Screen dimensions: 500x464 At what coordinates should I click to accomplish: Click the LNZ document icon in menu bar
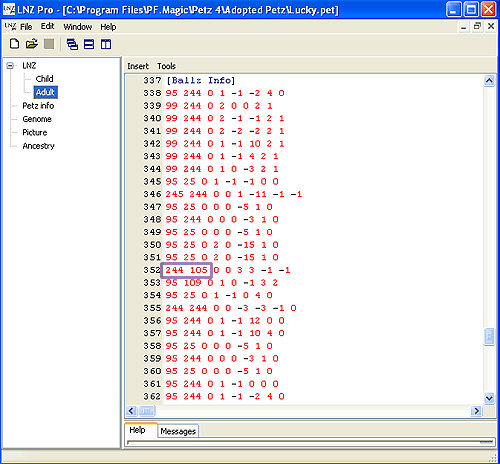(10, 27)
